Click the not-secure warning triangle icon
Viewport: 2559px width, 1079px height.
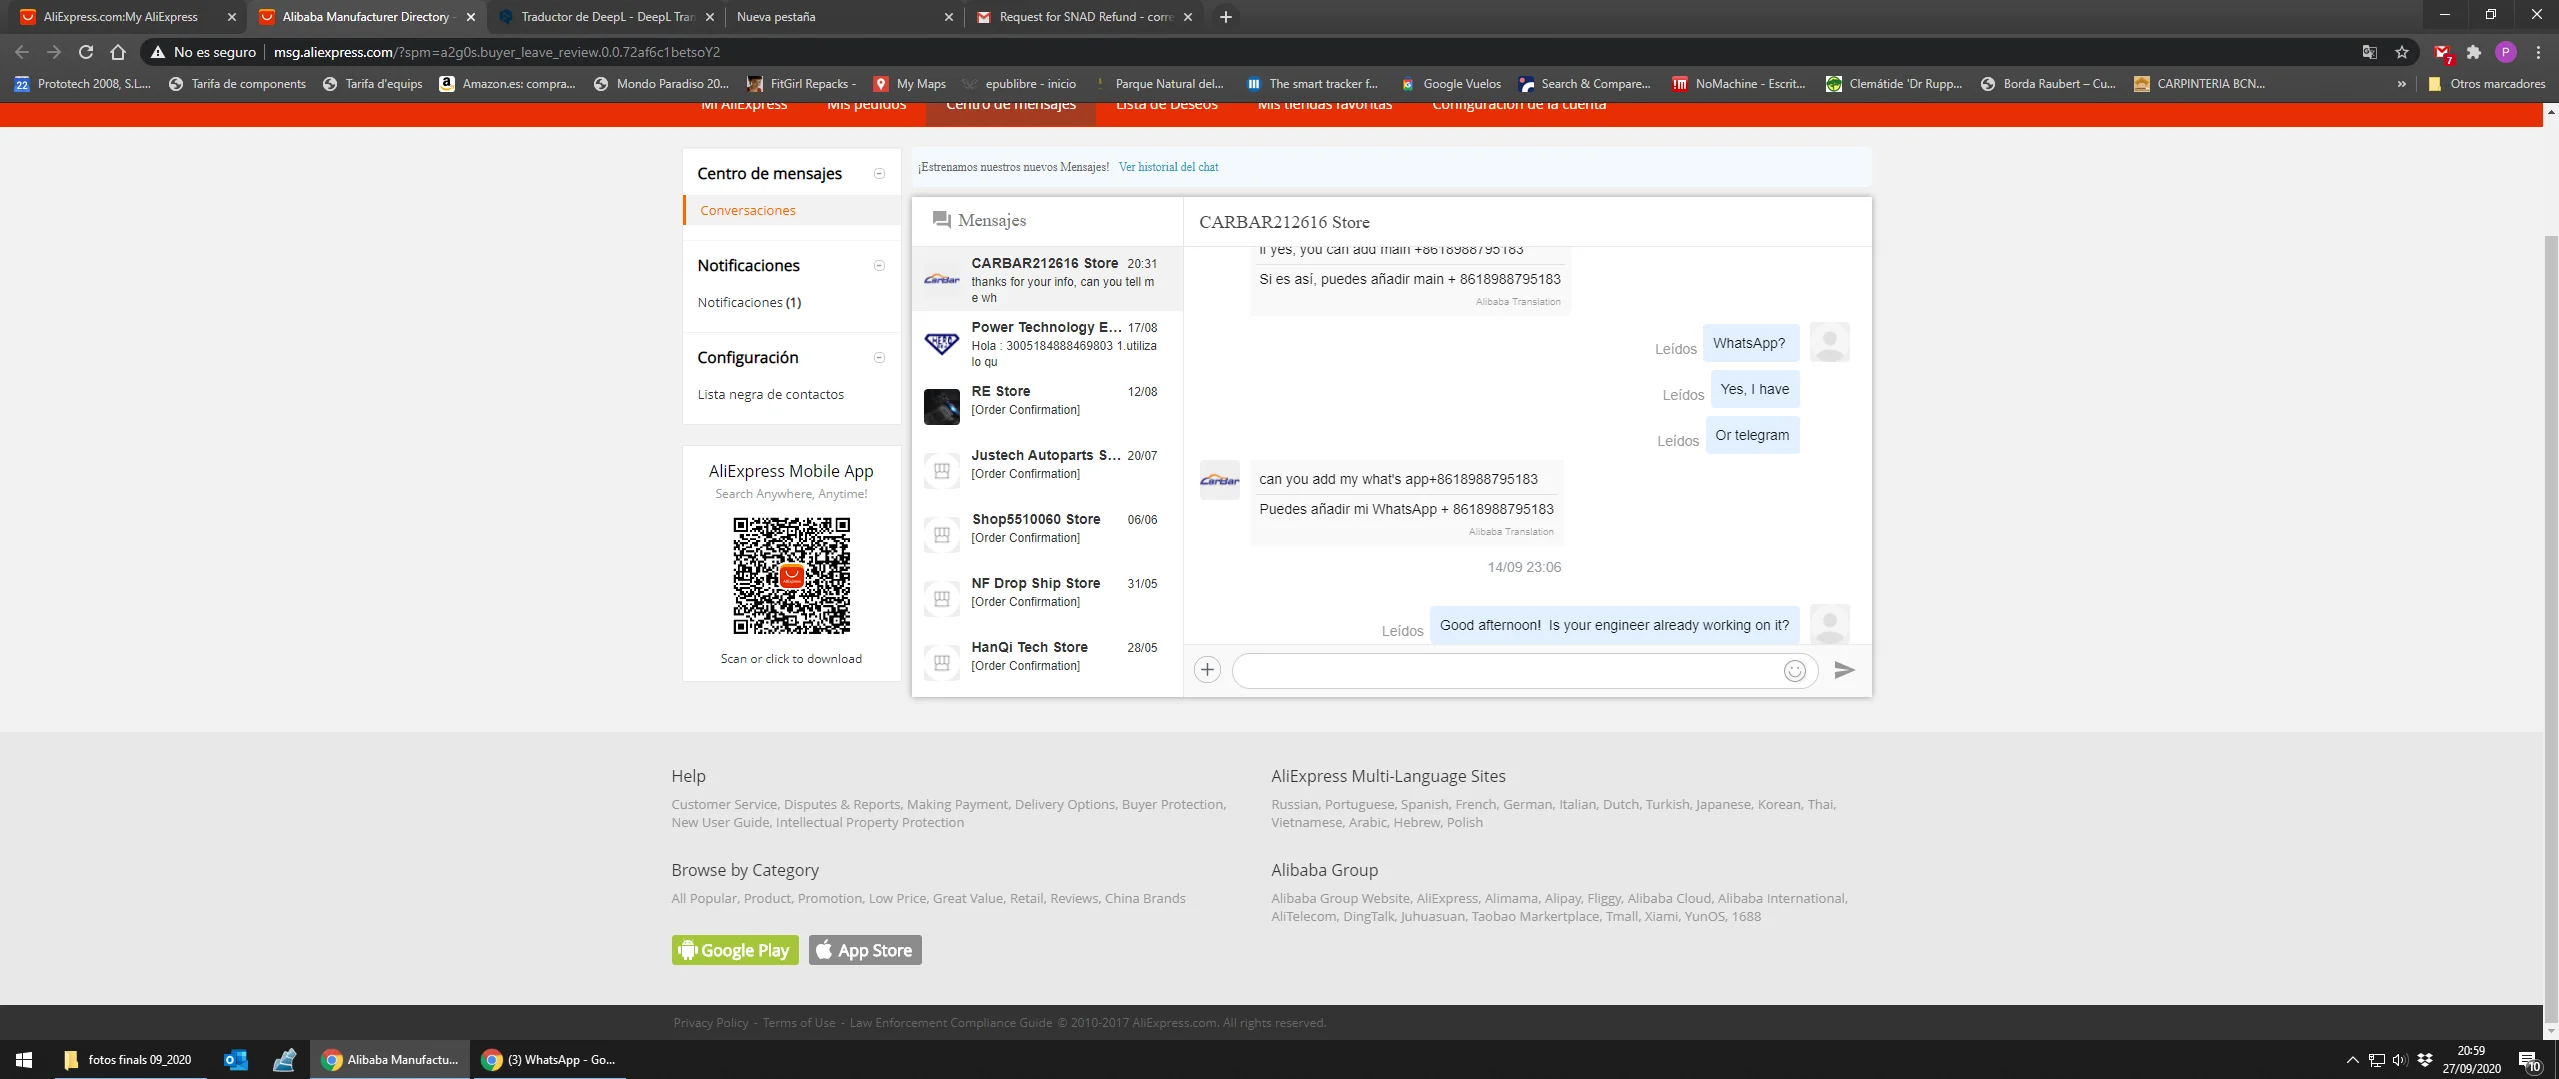[157, 52]
